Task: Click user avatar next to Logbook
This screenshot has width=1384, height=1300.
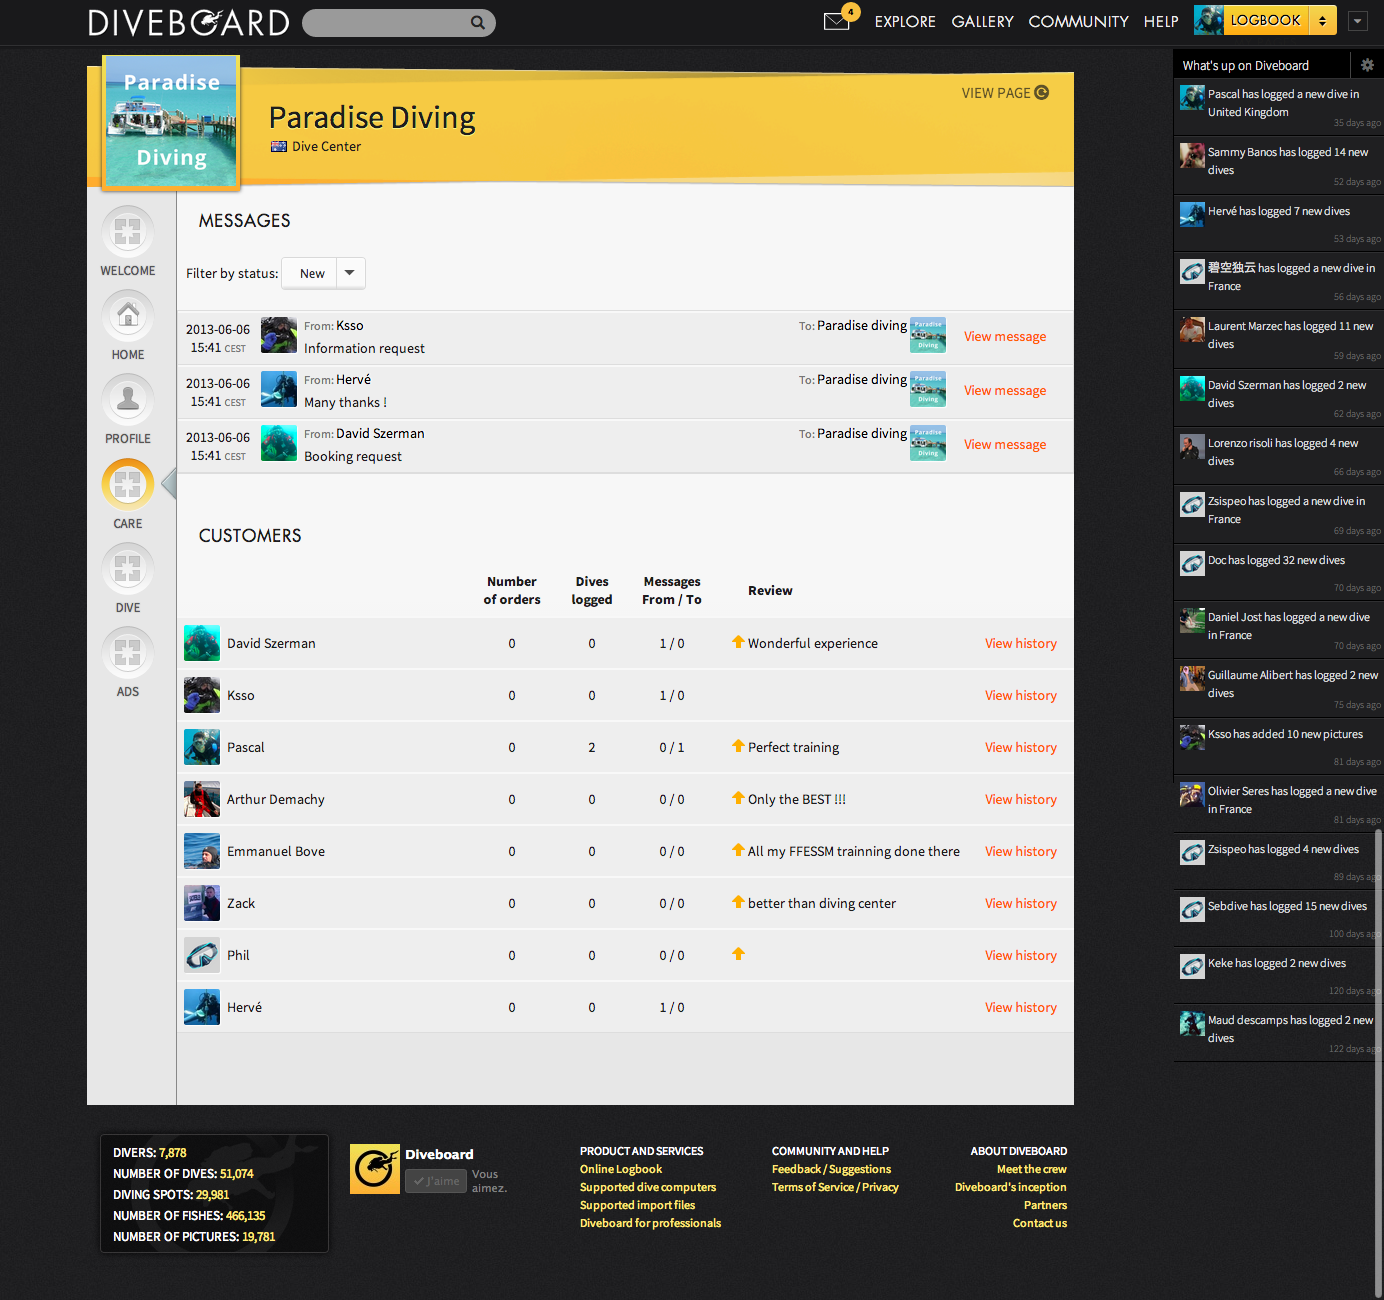Action: pyautogui.click(x=1208, y=20)
